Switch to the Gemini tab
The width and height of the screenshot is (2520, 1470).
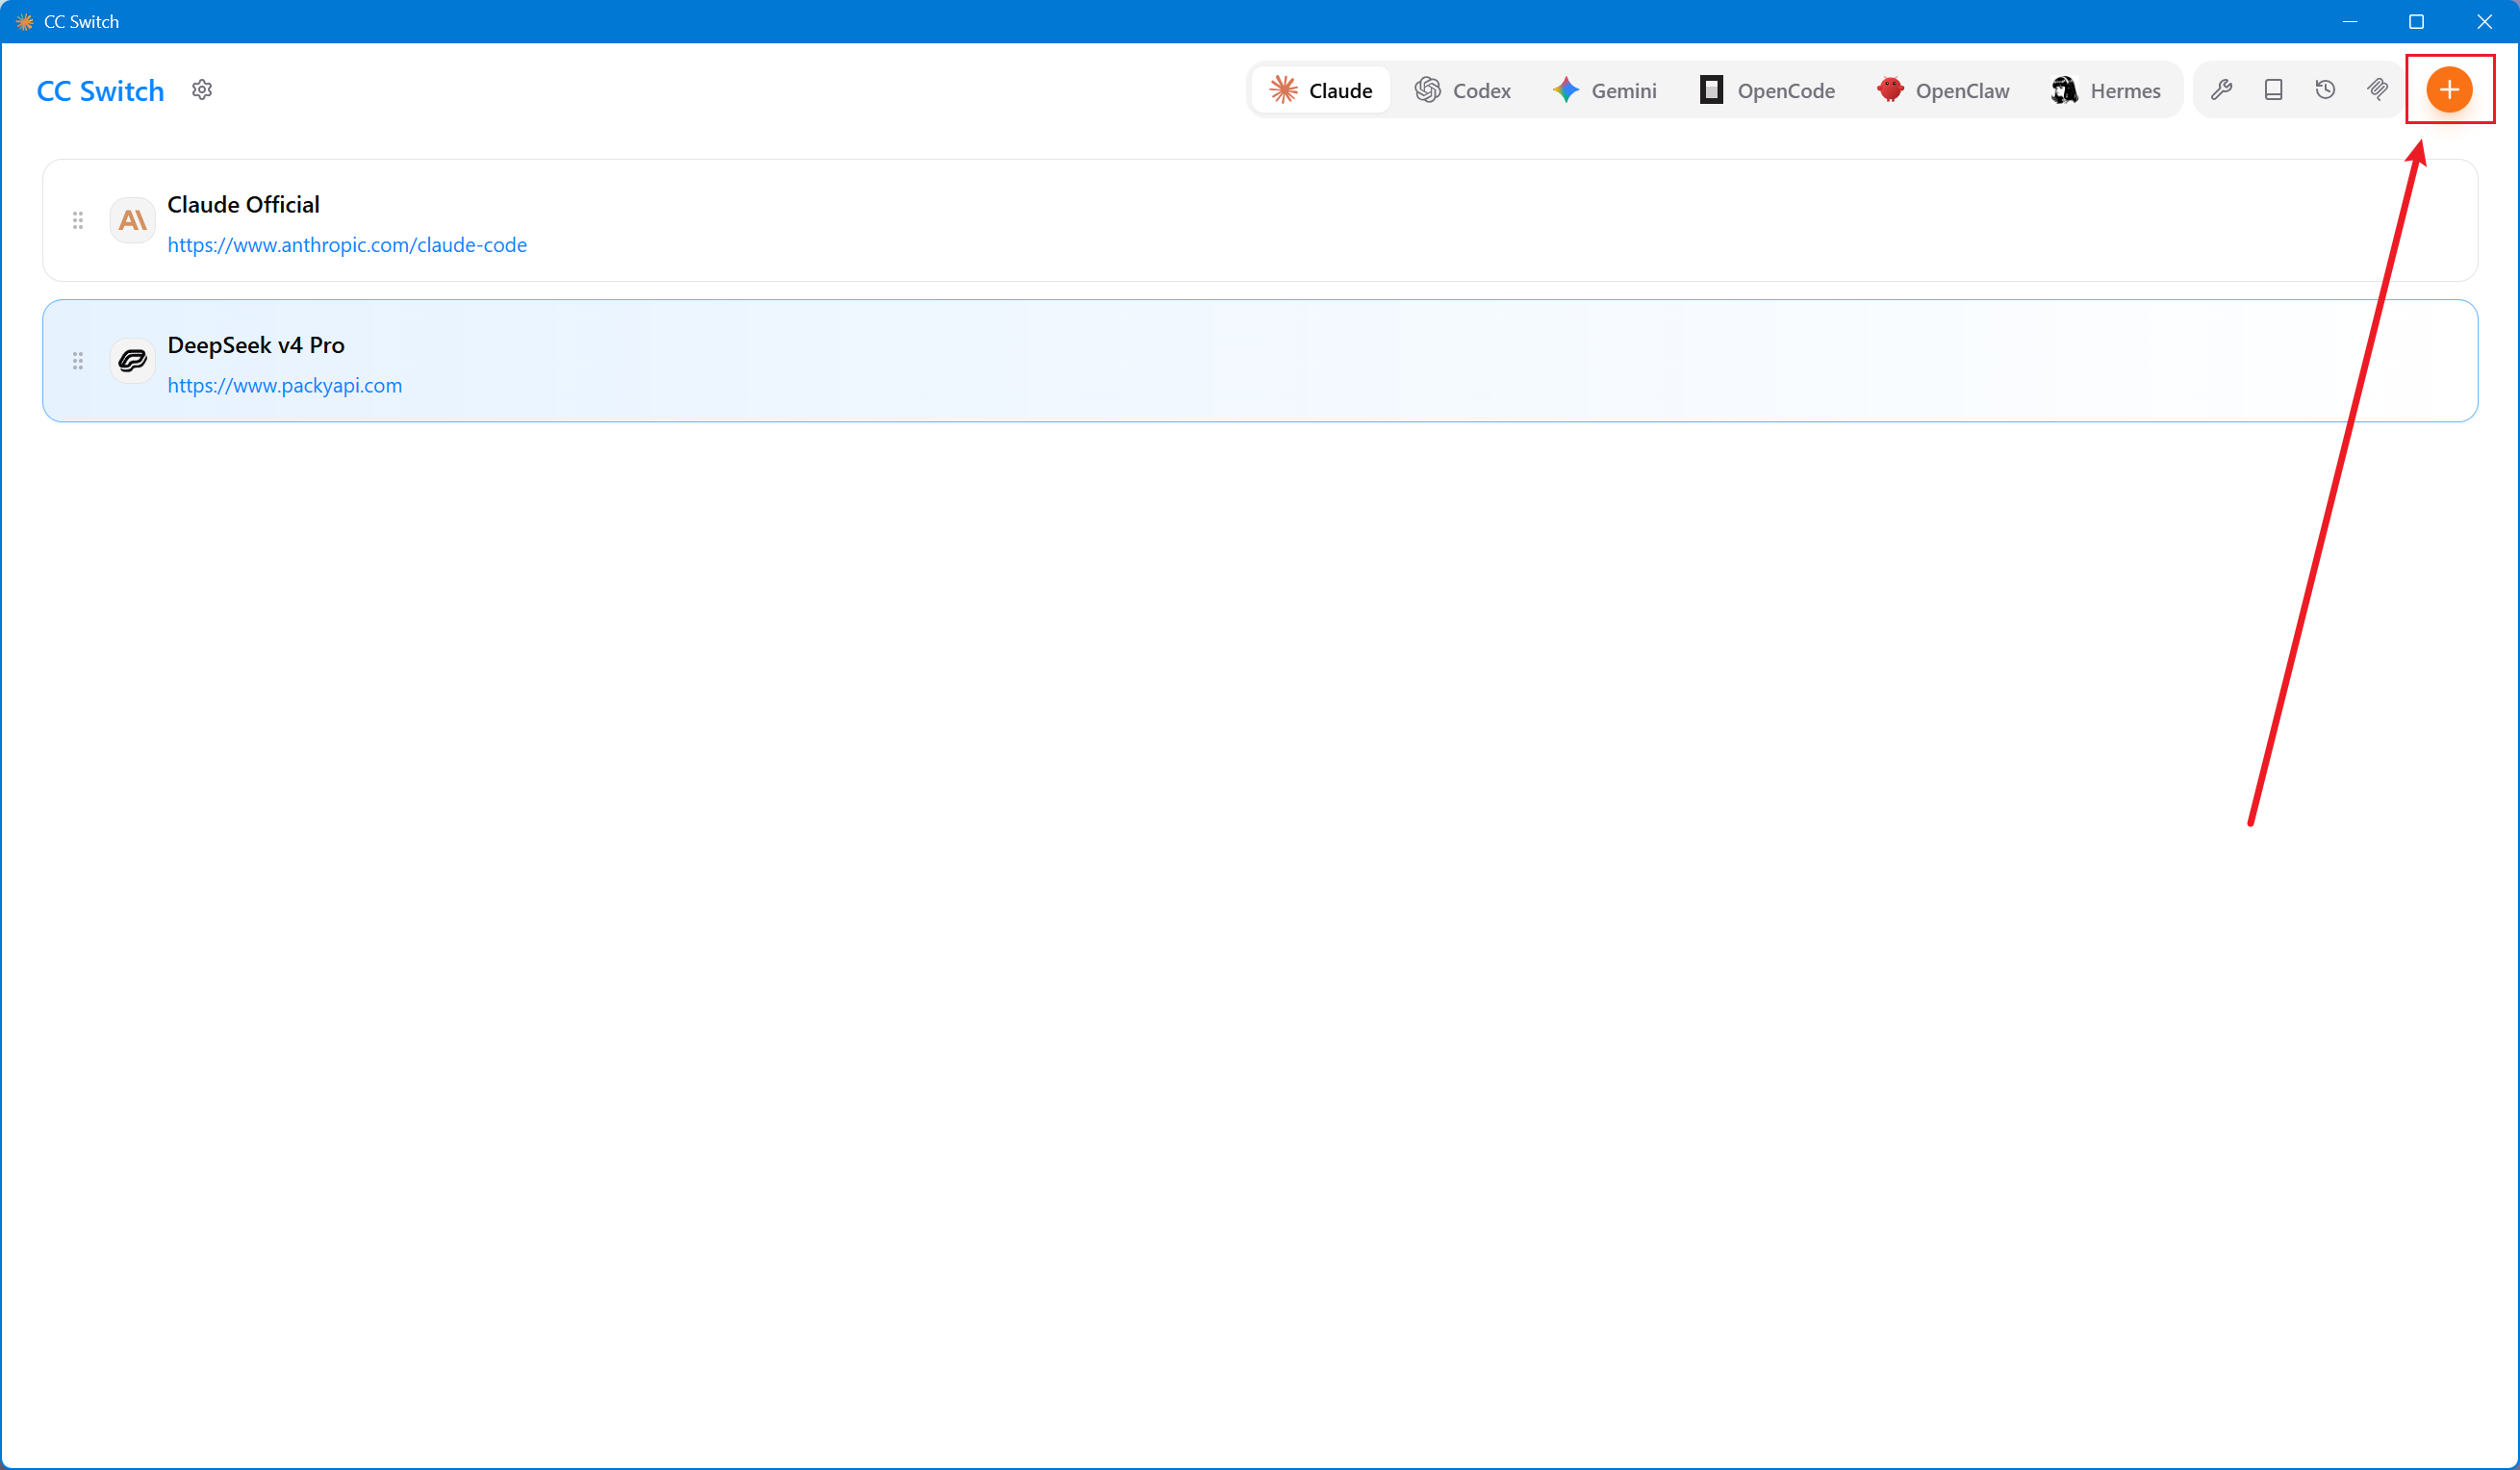pyautogui.click(x=1605, y=90)
